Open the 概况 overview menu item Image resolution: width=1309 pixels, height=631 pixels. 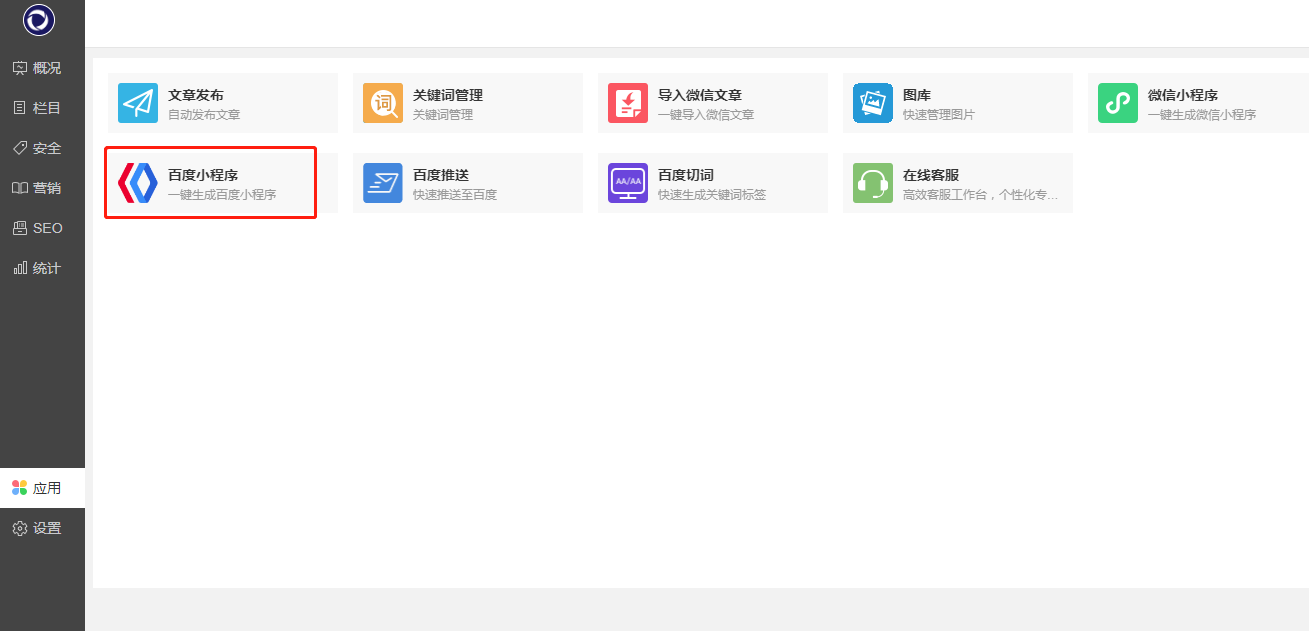click(42, 68)
